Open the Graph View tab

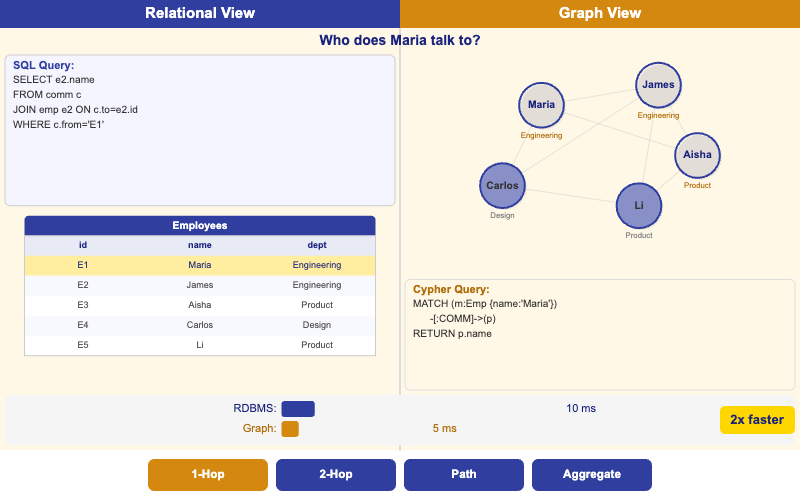[x=600, y=14]
